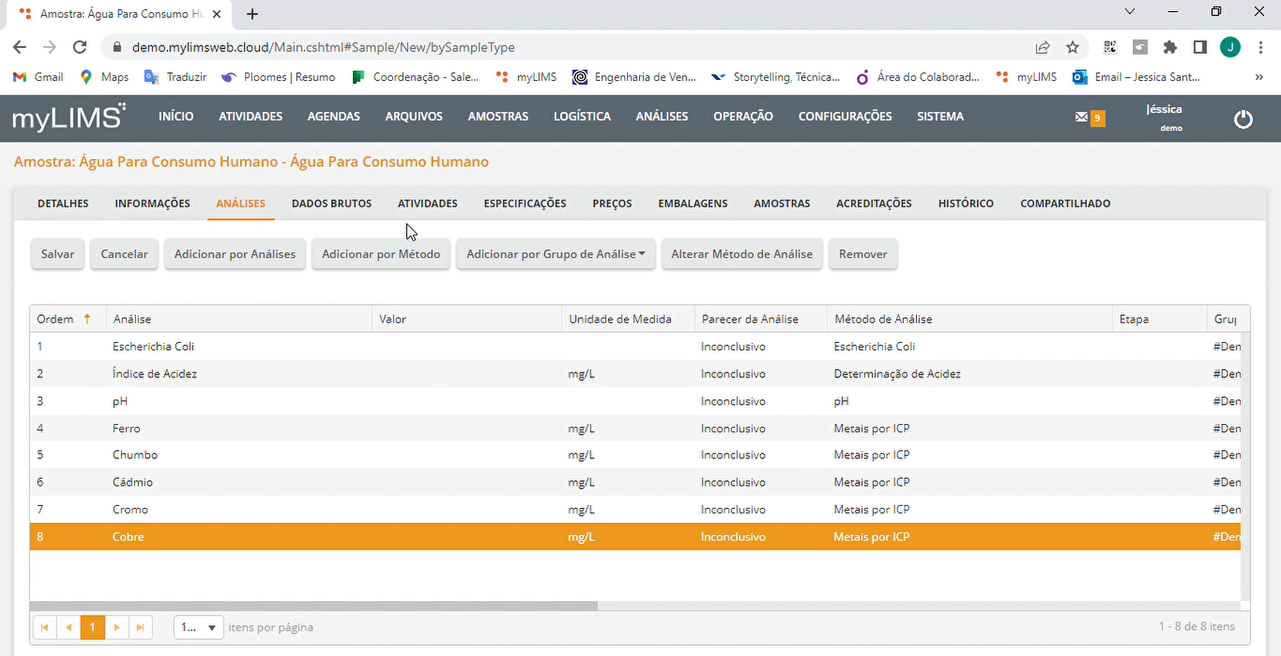Reload the page with refresh icon

(81, 47)
